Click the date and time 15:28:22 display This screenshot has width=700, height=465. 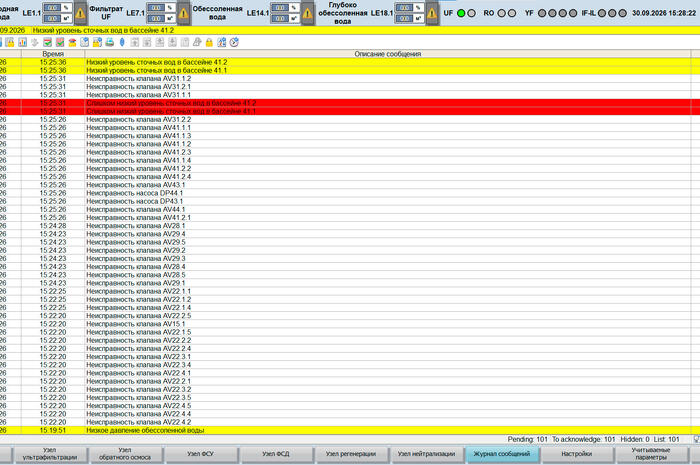click(664, 13)
